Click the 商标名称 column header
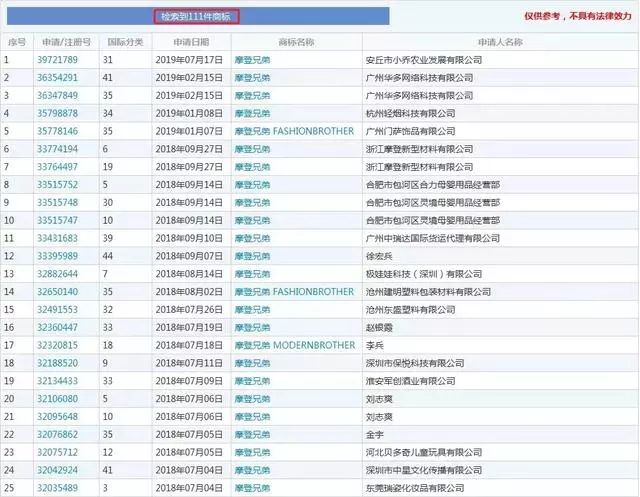640x497 pixels. point(296,42)
